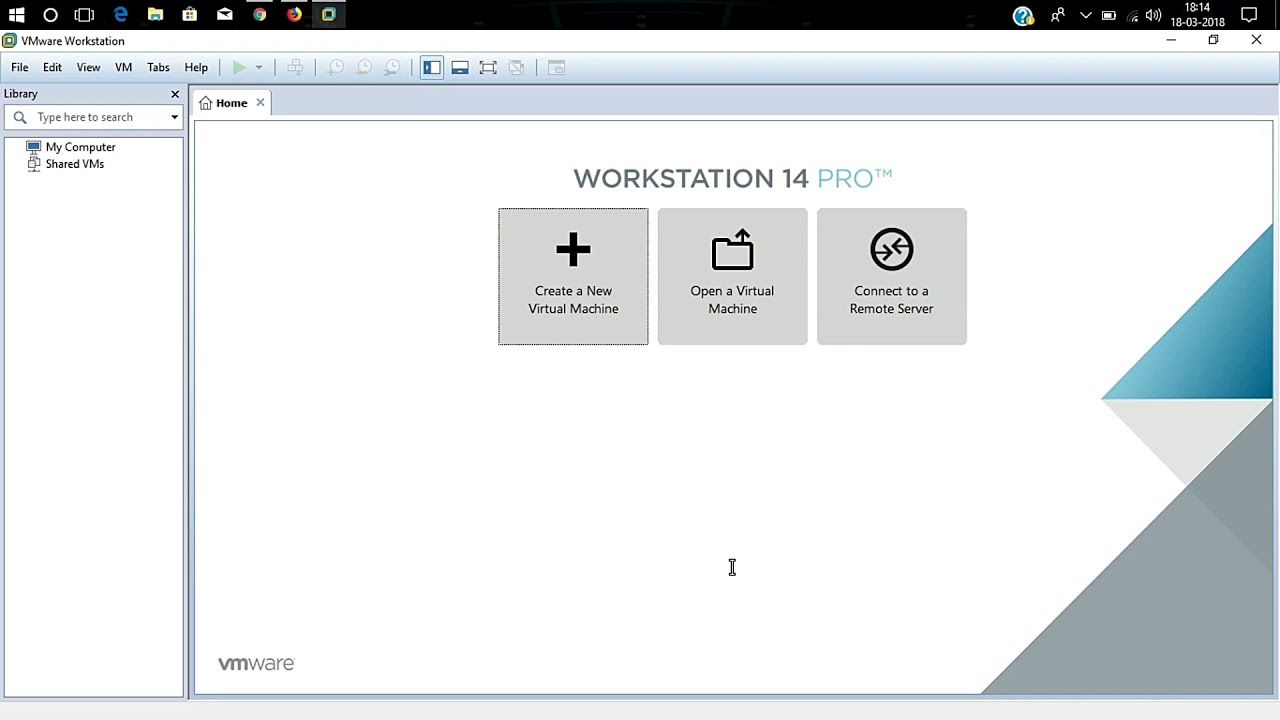Click the People icon in system tray
This screenshot has width=1280, height=720.
[x=1057, y=15]
